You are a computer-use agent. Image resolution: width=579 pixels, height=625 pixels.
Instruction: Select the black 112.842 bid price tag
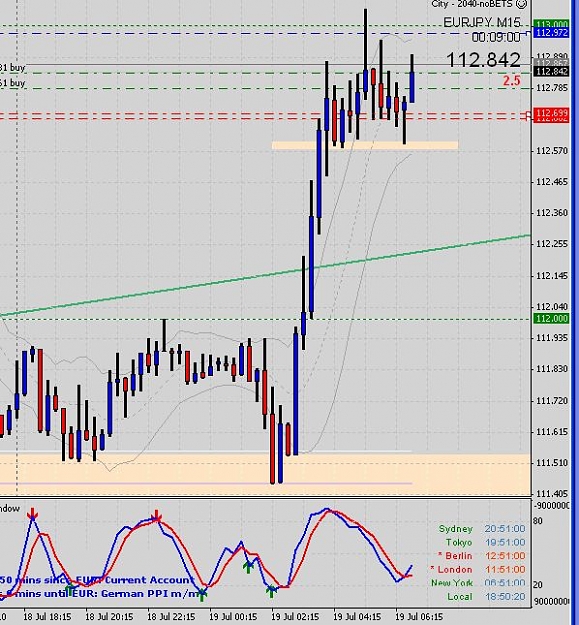[x=552, y=71]
